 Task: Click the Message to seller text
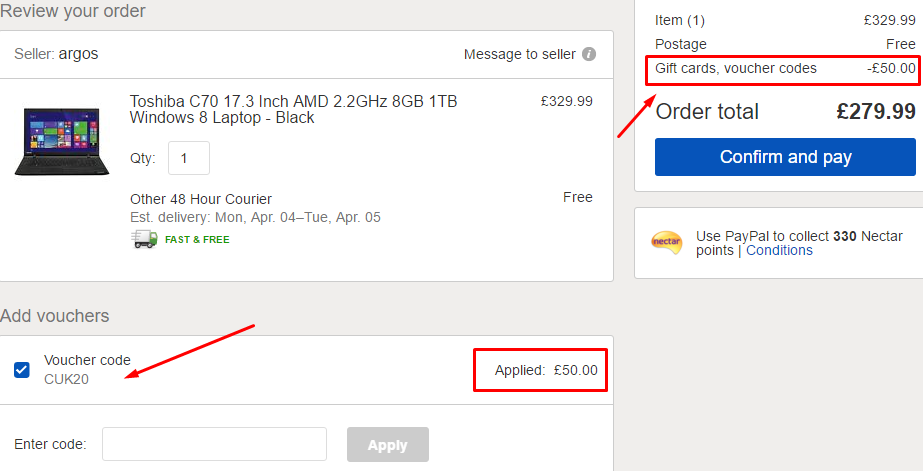click(x=520, y=54)
